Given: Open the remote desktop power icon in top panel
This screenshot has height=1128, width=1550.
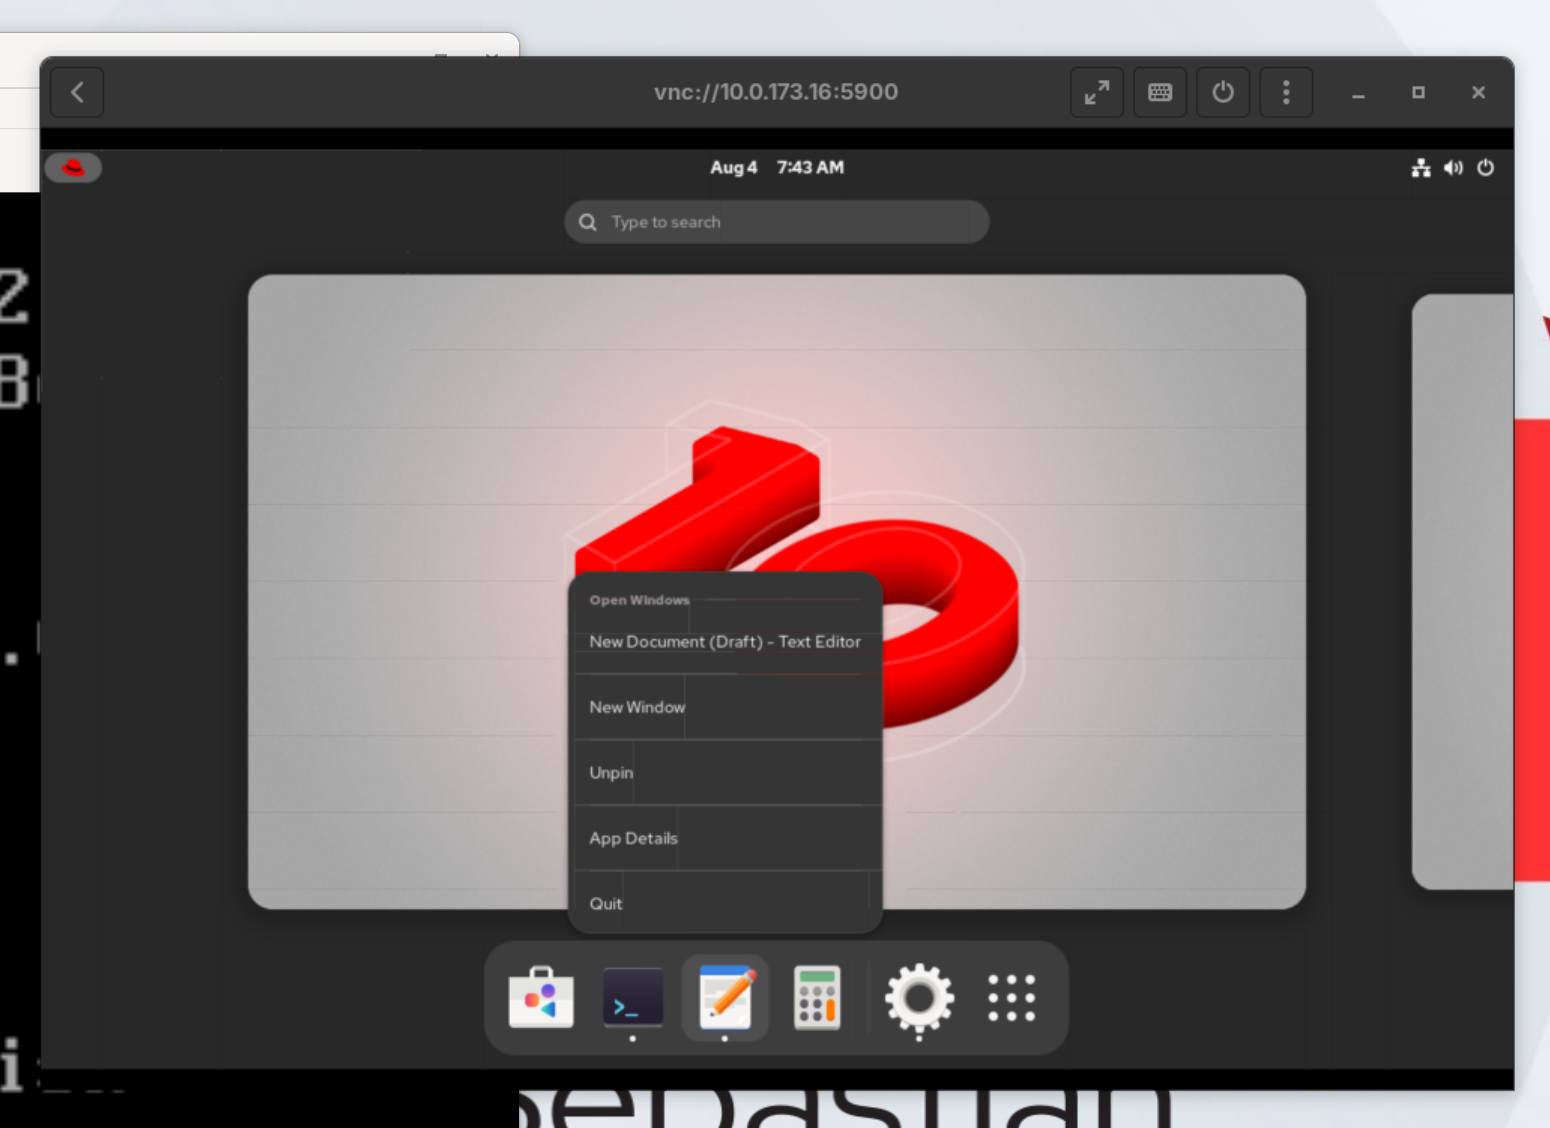Looking at the screenshot, I should click(1486, 168).
